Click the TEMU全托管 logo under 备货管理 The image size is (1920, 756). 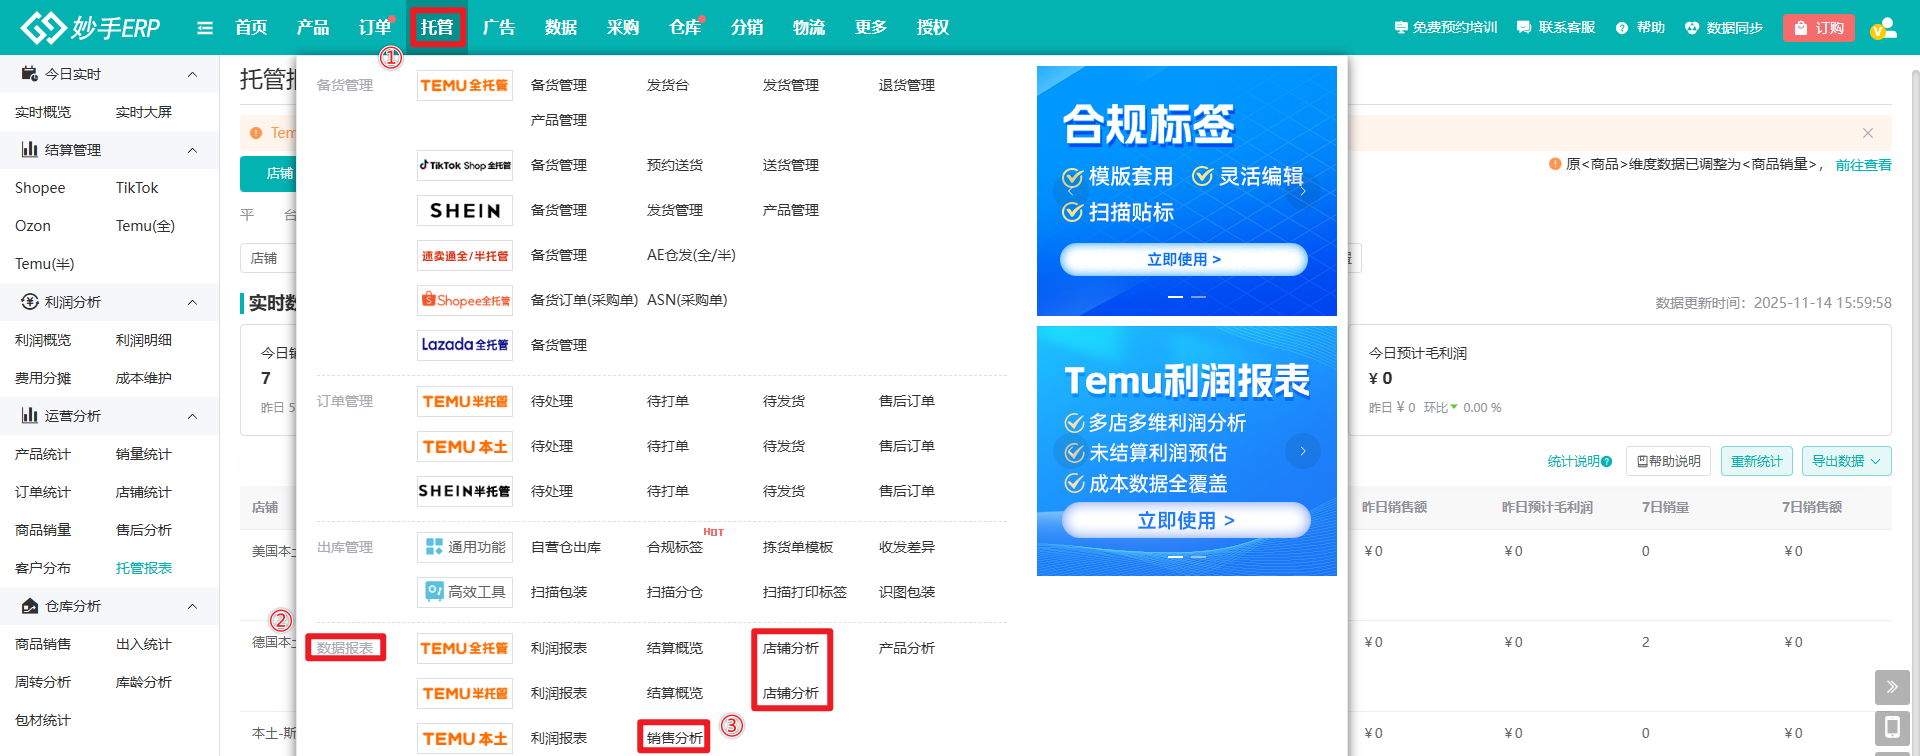465,85
